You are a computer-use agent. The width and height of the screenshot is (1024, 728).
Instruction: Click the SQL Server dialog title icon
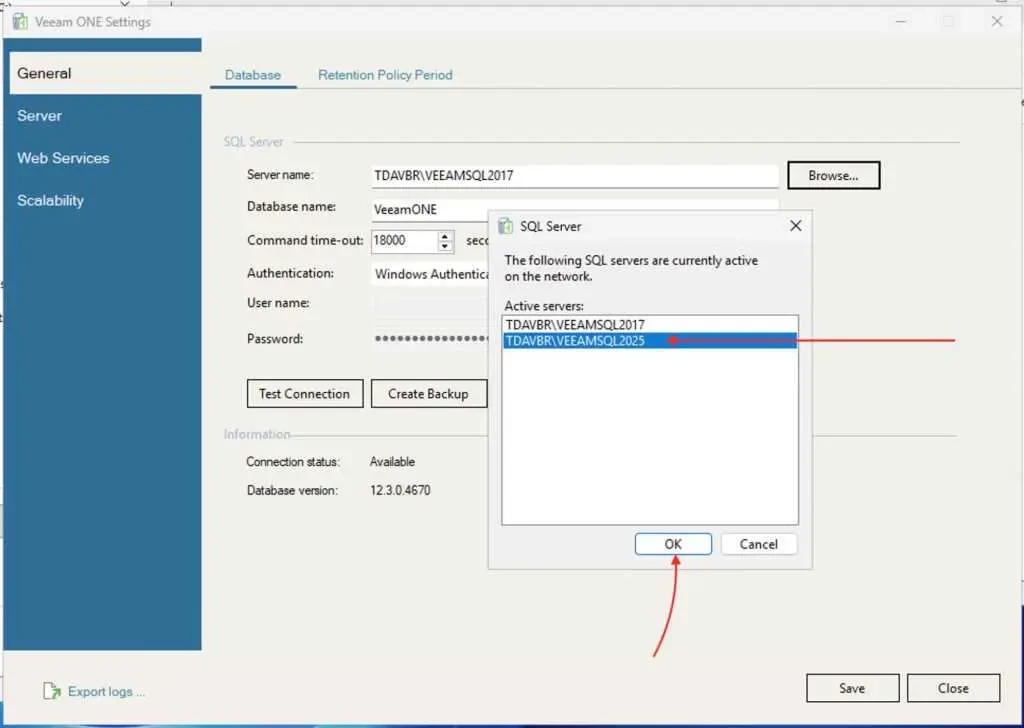505,226
